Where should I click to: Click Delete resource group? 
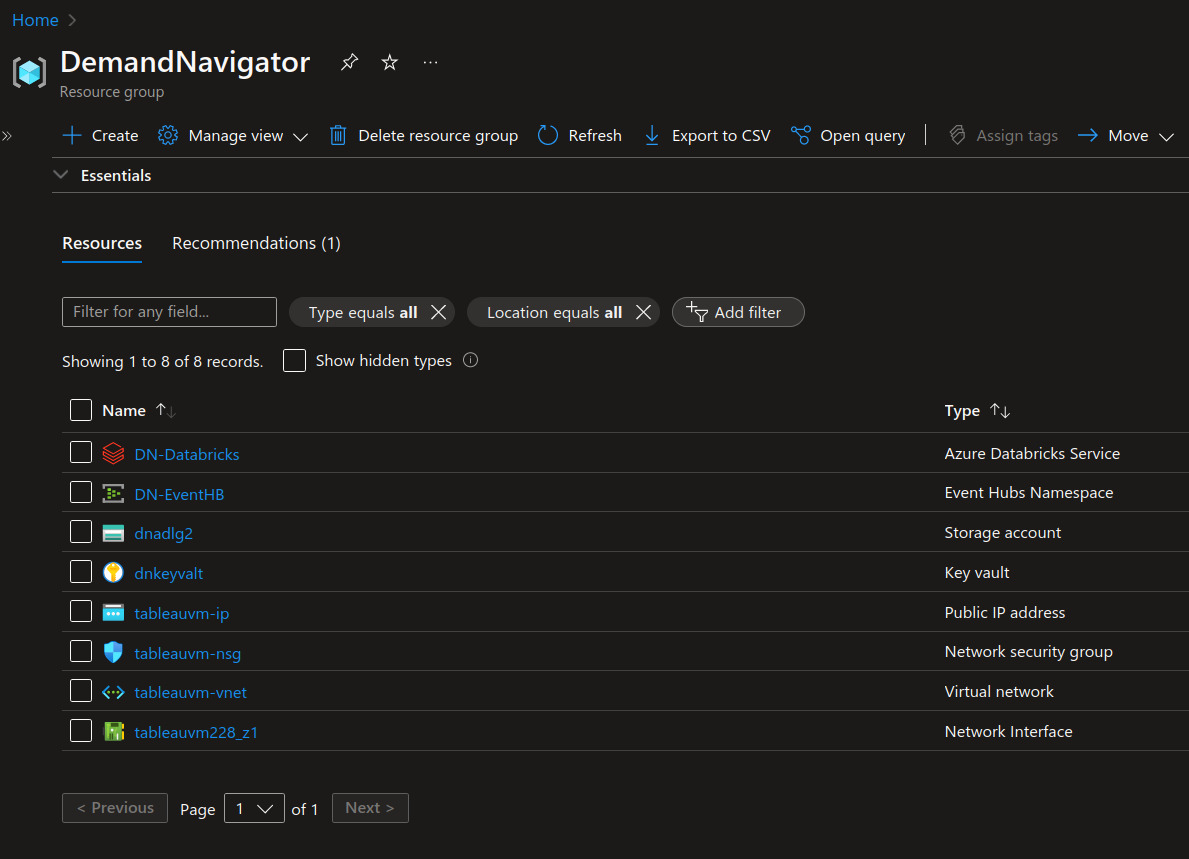[424, 136]
